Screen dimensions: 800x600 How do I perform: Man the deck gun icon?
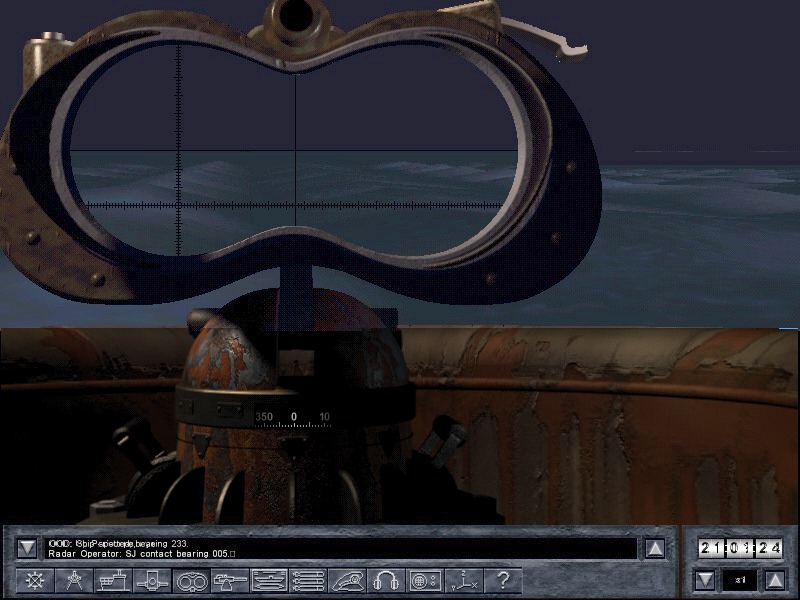click(x=230, y=581)
